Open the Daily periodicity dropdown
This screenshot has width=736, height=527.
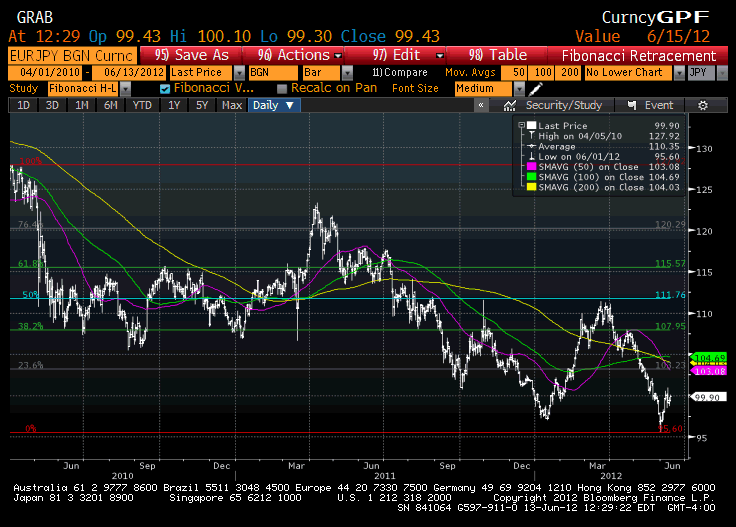274,105
